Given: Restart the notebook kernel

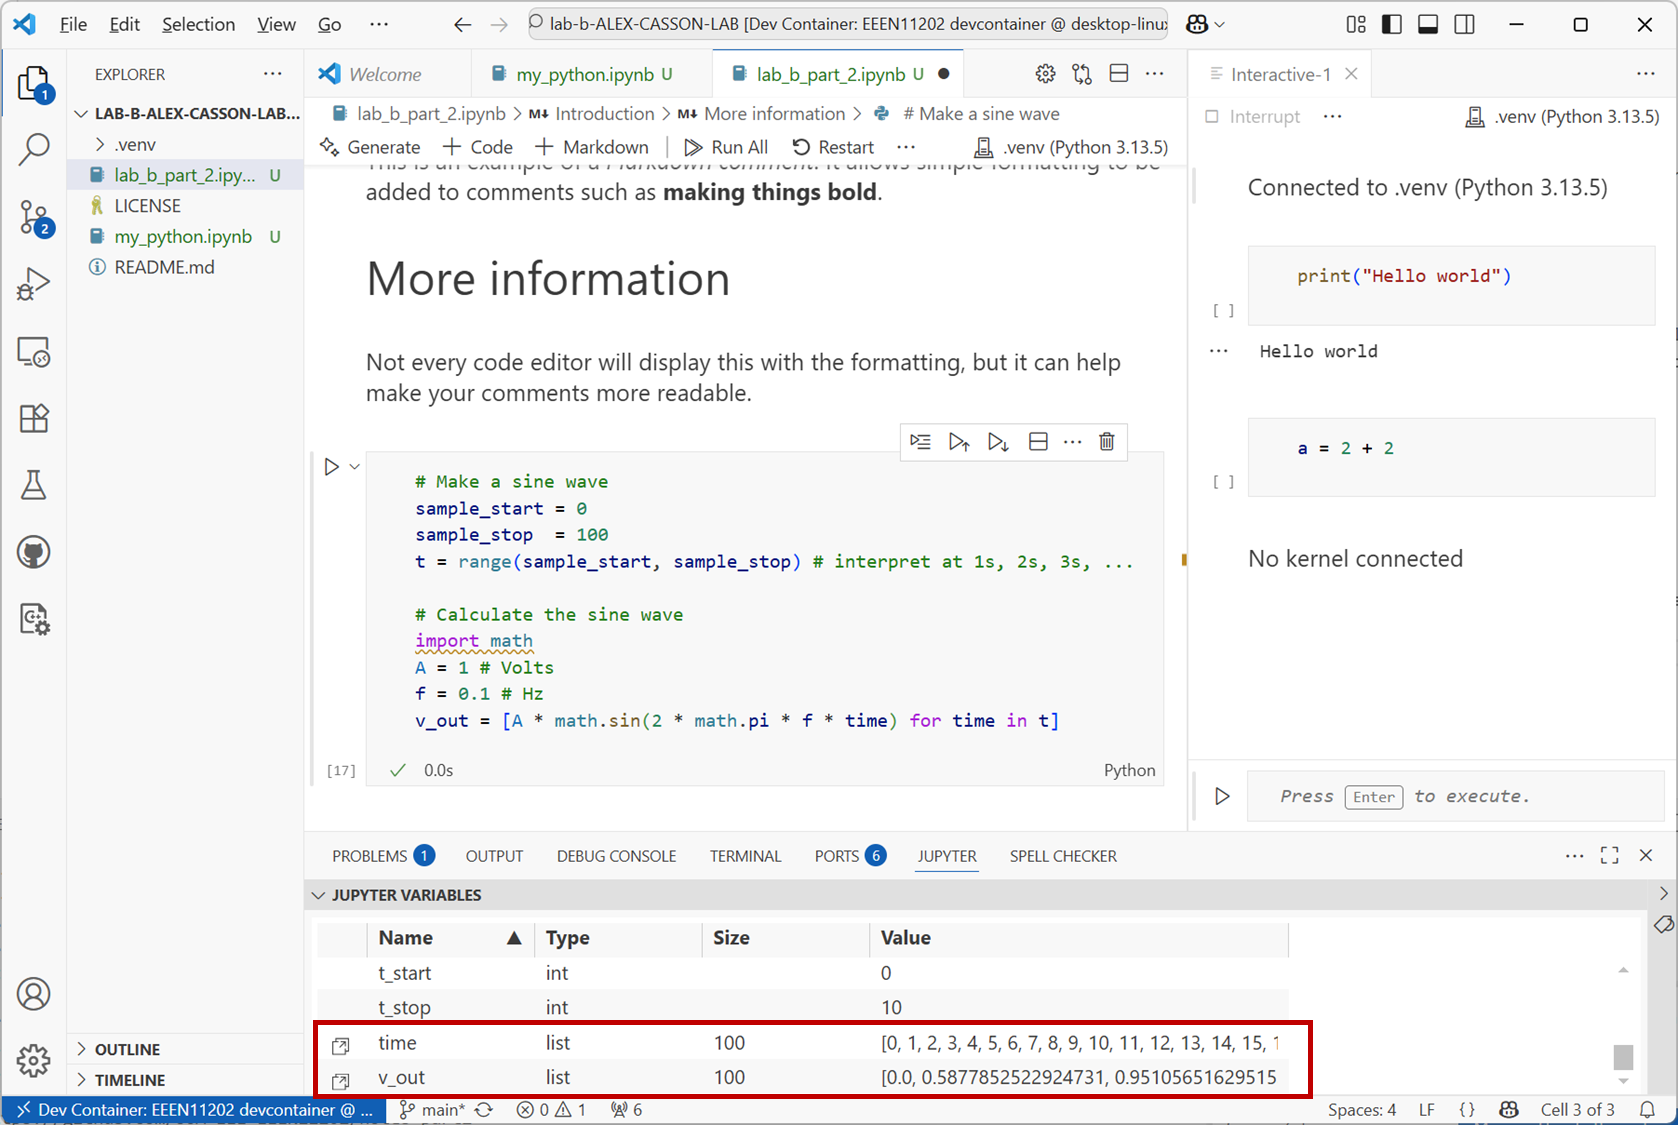Looking at the screenshot, I should pos(833,147).
